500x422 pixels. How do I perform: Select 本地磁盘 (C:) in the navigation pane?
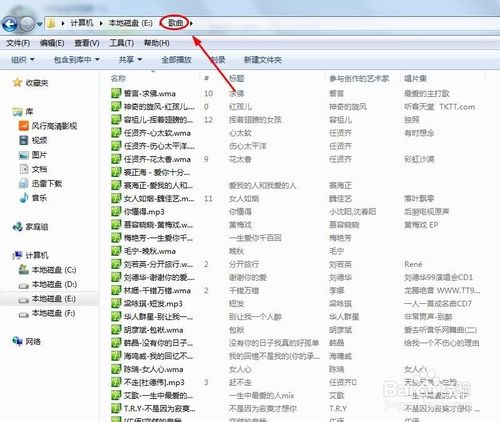coord(54,270)
